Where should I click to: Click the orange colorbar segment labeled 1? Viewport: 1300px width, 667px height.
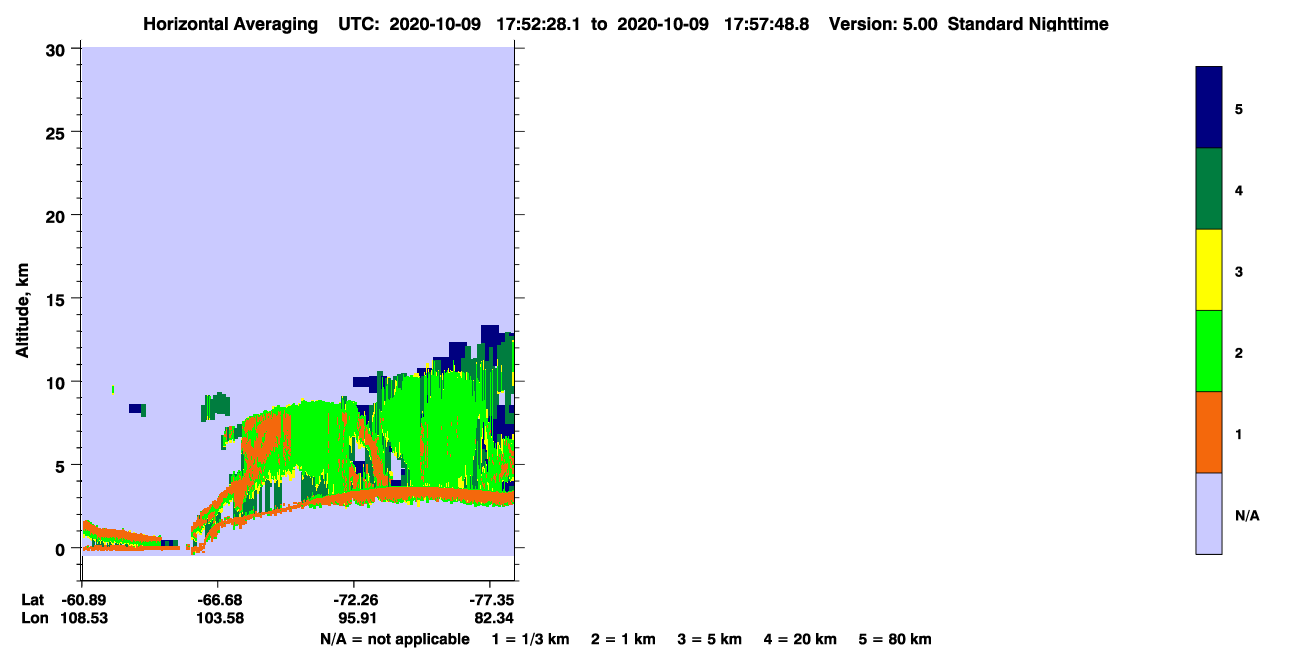click(1208, 432)
